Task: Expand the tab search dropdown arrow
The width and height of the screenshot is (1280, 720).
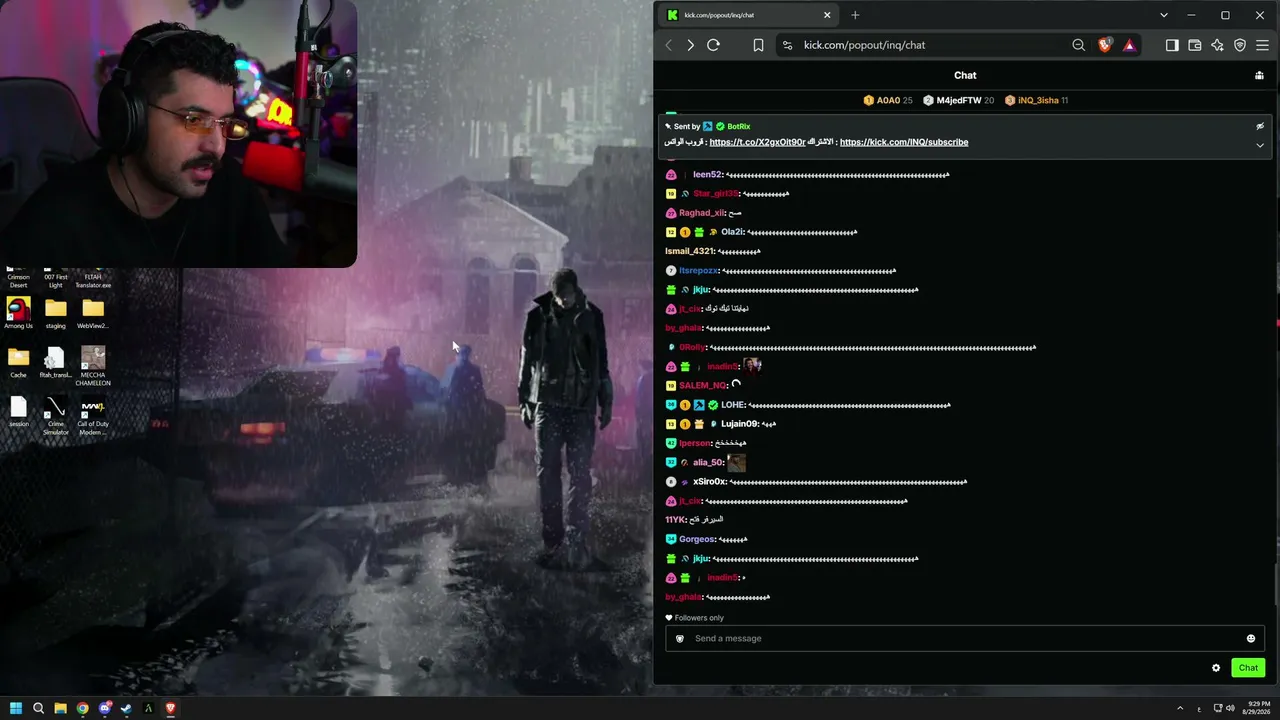Action: click(x=1164, y=15)
